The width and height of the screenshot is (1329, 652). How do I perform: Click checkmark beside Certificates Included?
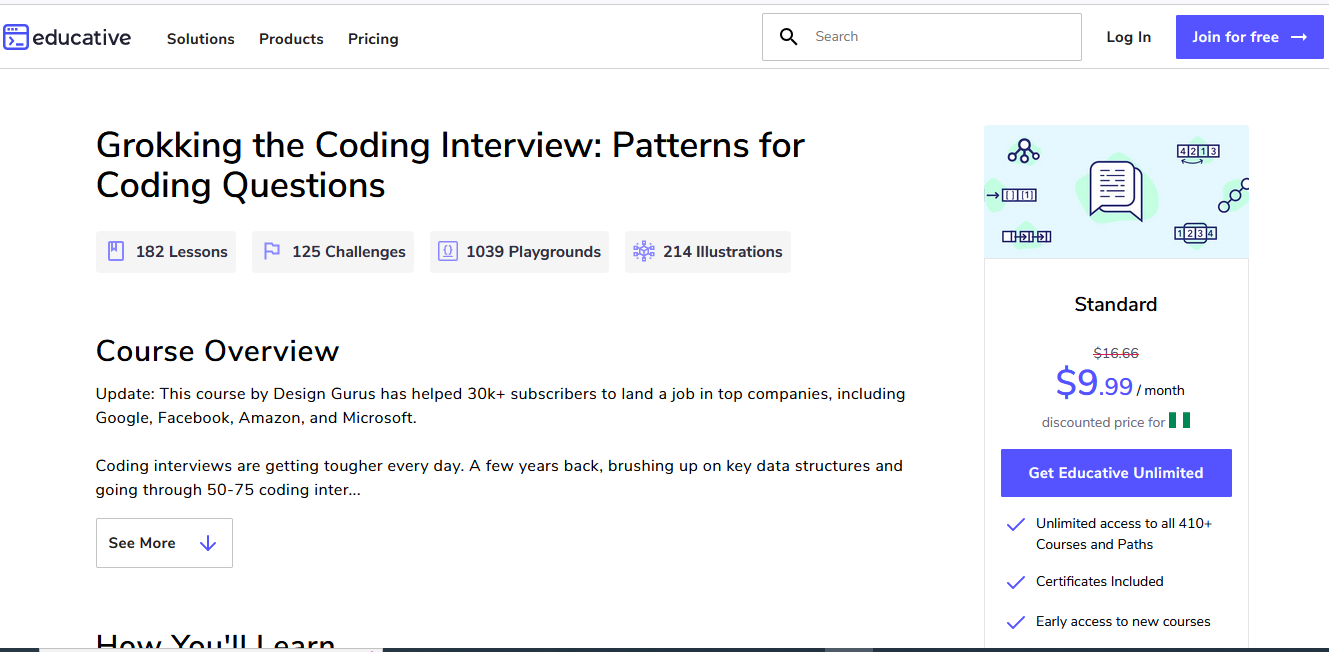point(1016,582)
